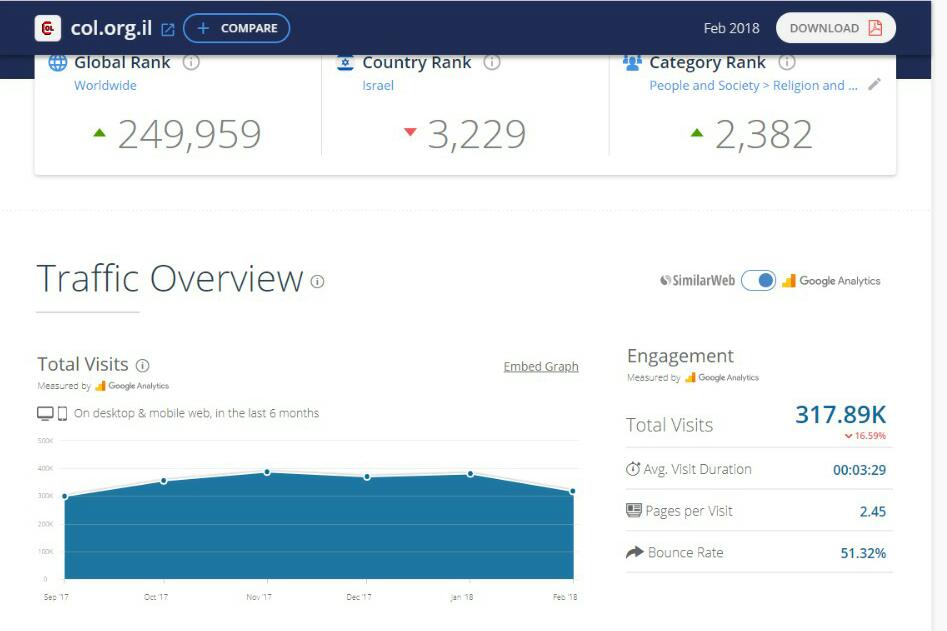Open the Israel country rank link
947x631 pixels.
click(378, 85)
